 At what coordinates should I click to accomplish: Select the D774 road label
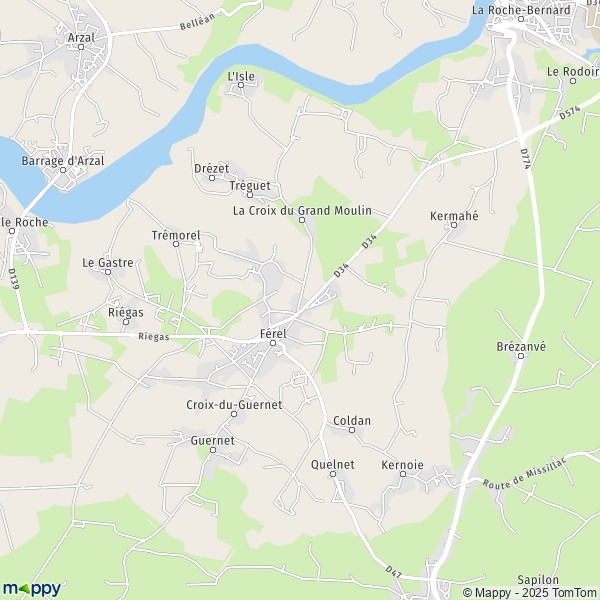[x=526, y=159]
